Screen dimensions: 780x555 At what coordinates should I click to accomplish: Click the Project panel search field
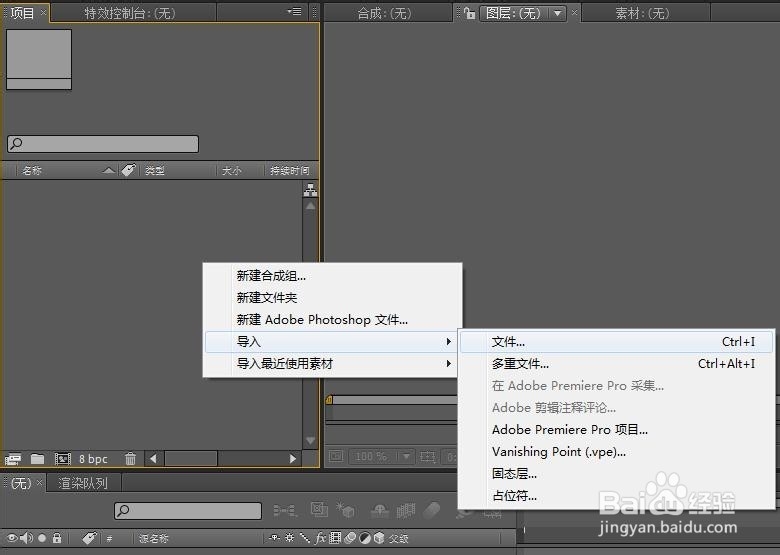click(x=103, y=144)
